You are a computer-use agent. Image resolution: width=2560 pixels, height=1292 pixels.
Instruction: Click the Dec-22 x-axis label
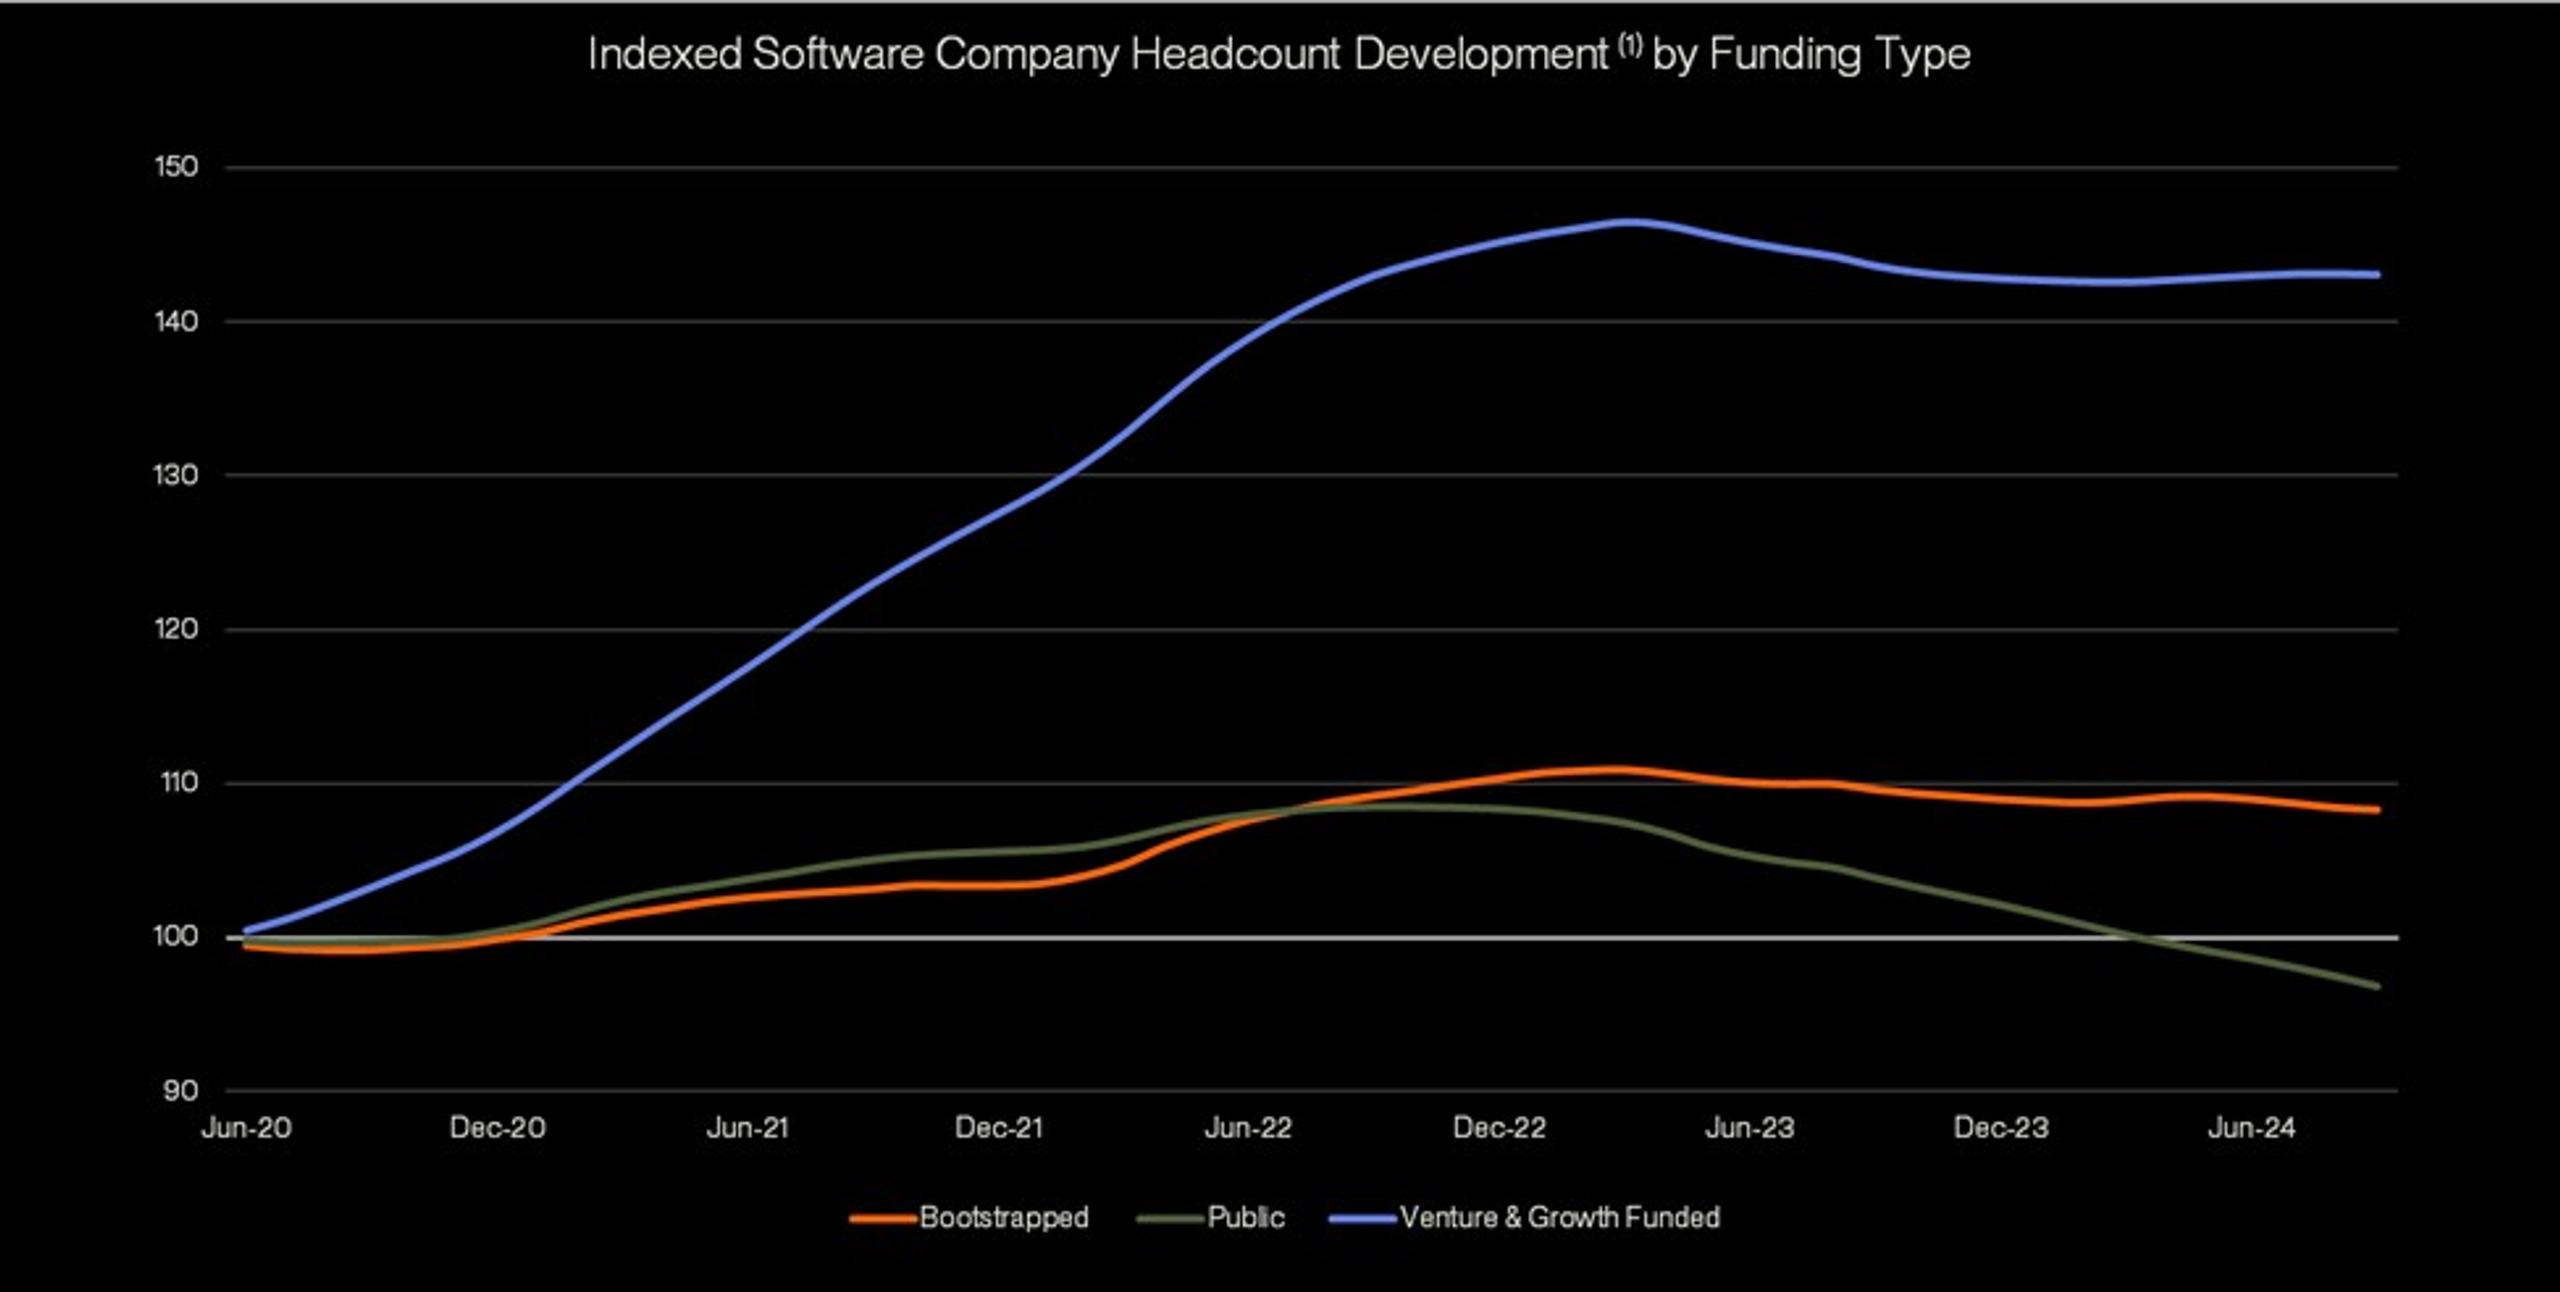pyautogui.click(x=1499, y=1128)
